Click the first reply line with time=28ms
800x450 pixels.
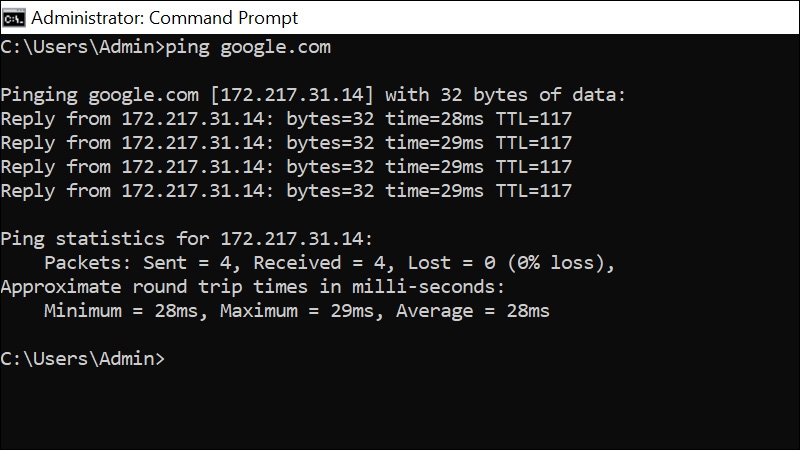click(286, 119)
